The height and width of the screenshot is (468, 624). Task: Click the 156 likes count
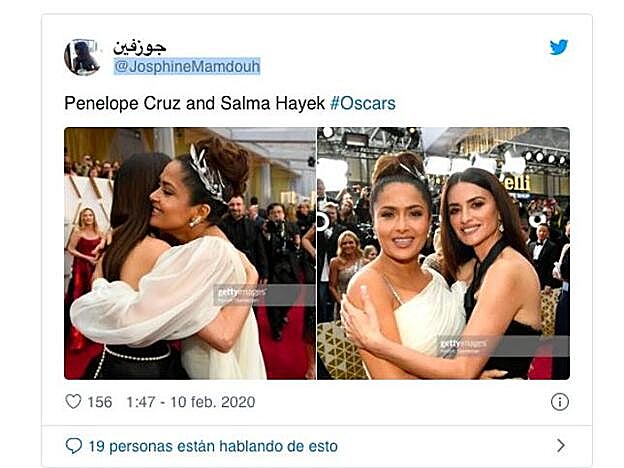(x=100, y=402)
